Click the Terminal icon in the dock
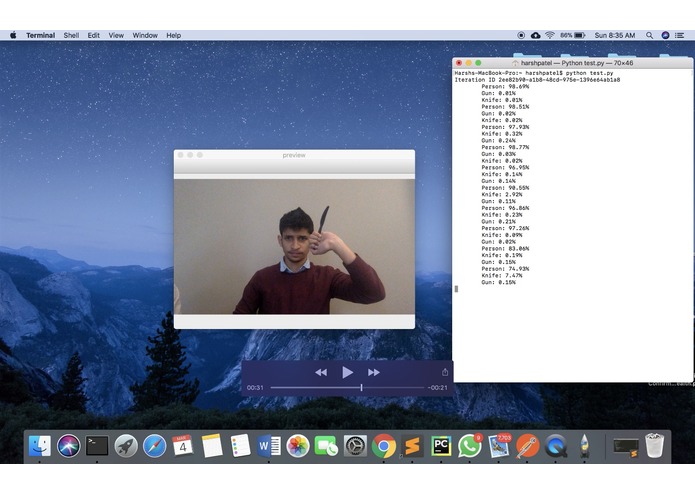Screen dimensions: 695x494 97,446
